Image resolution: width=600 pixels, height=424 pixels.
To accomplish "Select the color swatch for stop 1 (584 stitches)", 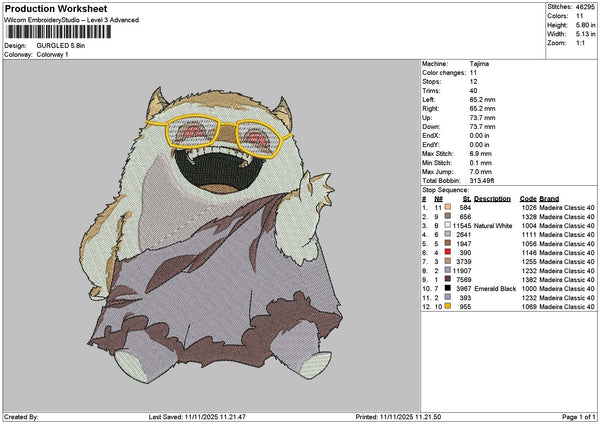I will pyautogui.click(x=448, y=207).
